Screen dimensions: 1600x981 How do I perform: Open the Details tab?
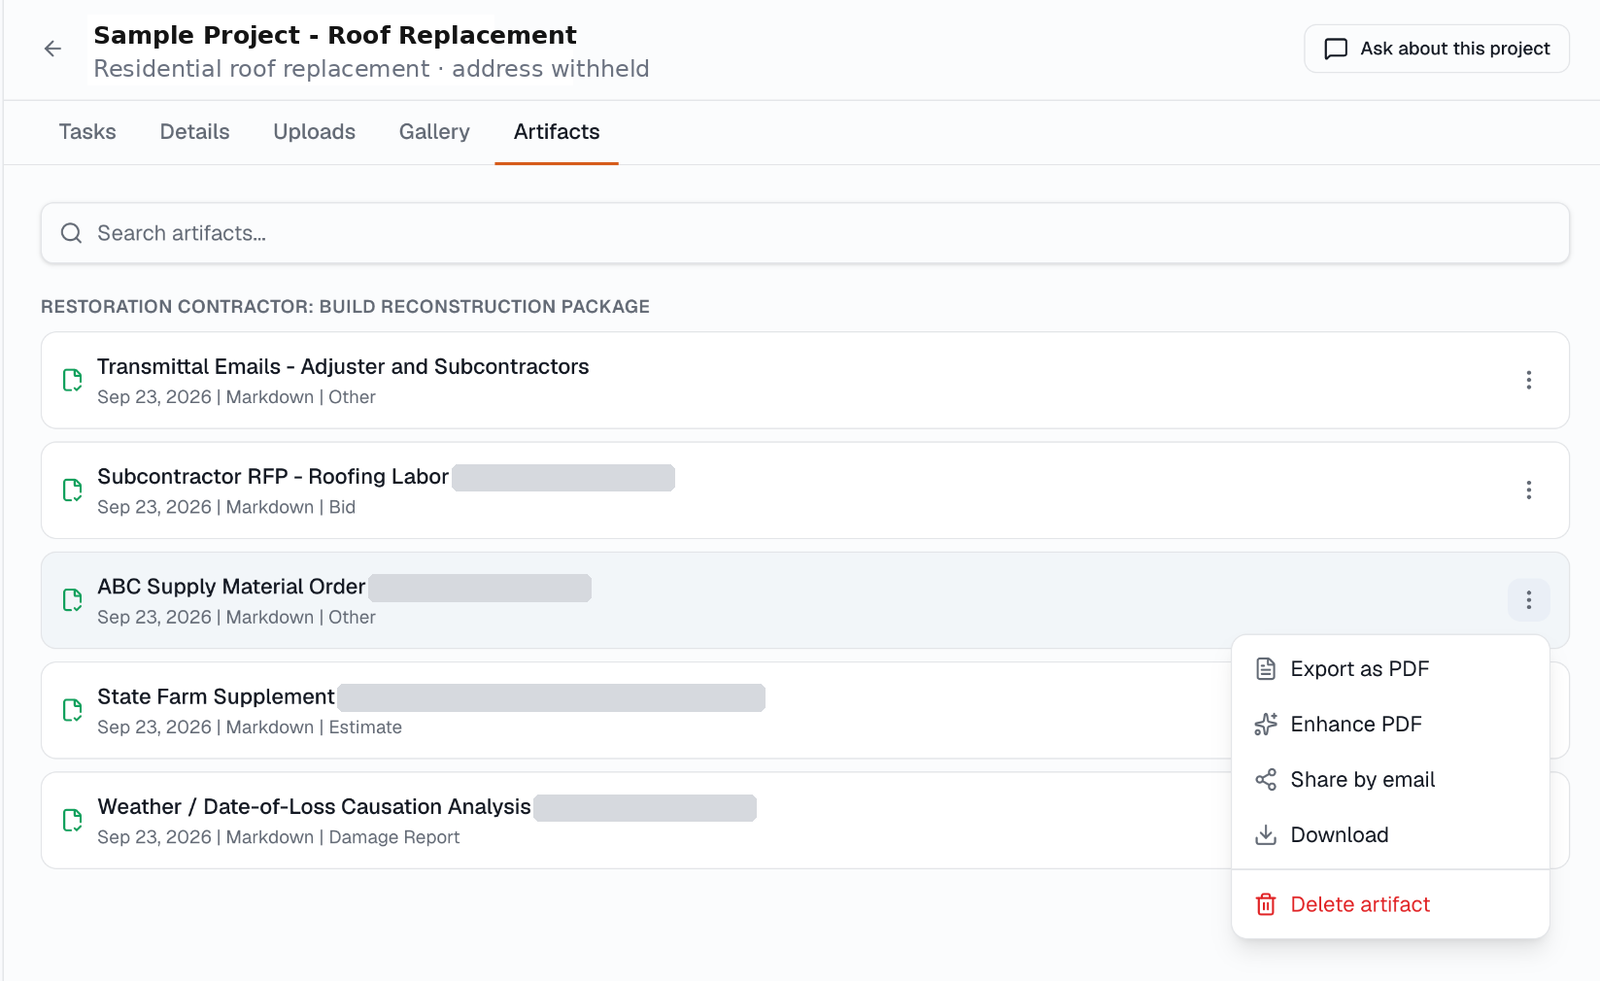coord(195,132)
